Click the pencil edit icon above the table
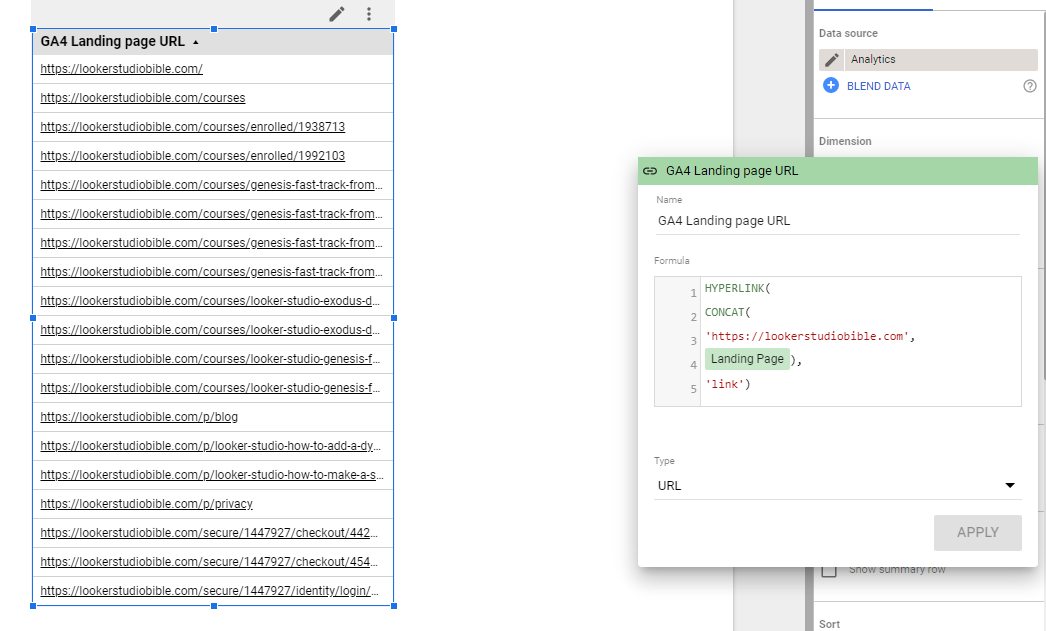The height and width of the screenshot is (631, 1046). tap(336, 14)
